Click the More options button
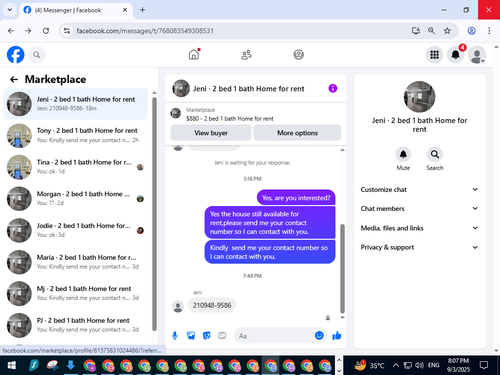The height and width of the screenshot is (375, 500). tap(297, 133)
